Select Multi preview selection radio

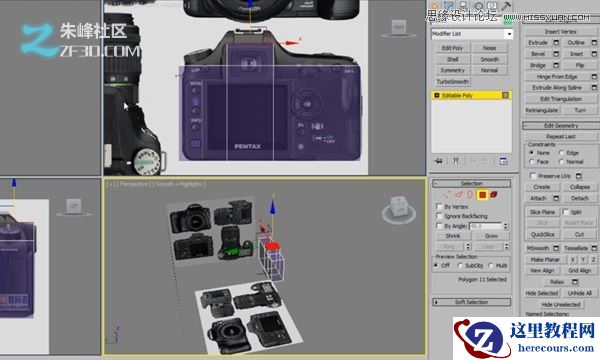point(491,266)
